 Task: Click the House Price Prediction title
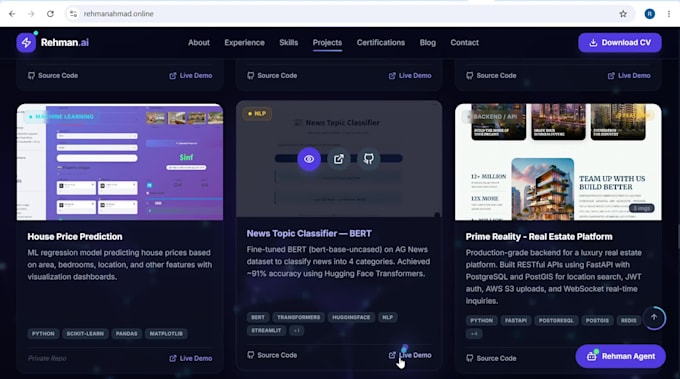pos(75,237)
